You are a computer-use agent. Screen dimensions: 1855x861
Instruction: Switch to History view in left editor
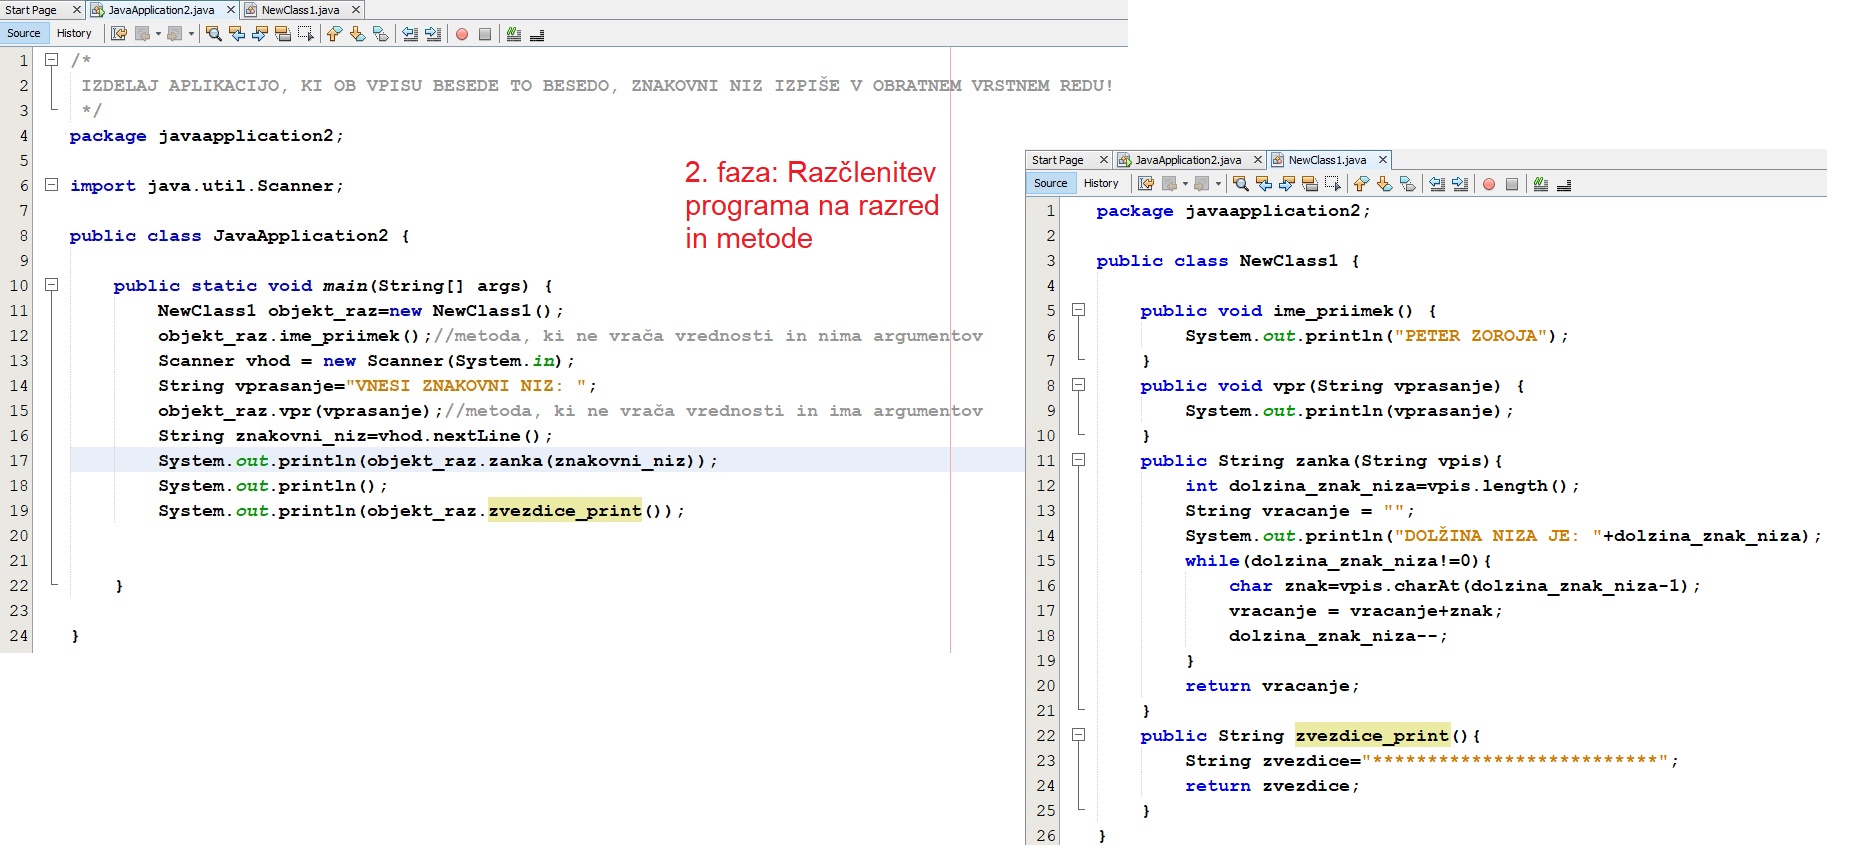[74, 33]
